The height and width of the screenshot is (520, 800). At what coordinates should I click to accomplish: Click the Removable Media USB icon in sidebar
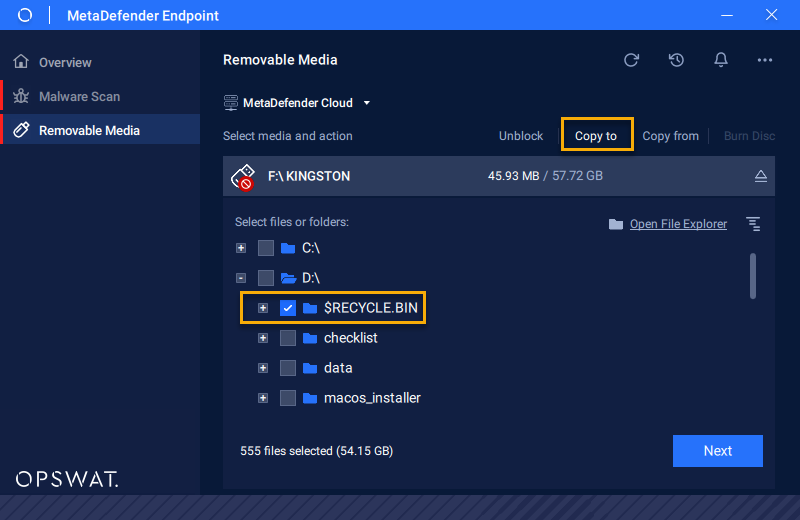click(21, 130)
